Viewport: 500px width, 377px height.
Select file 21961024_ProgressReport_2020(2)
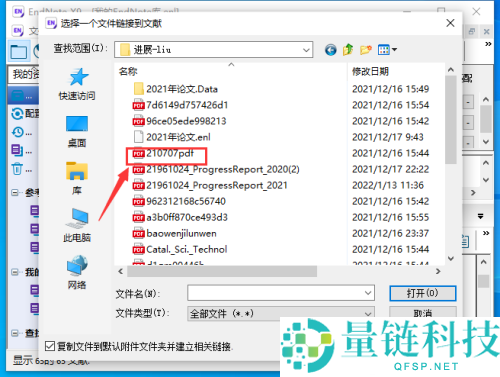[216, 169]
